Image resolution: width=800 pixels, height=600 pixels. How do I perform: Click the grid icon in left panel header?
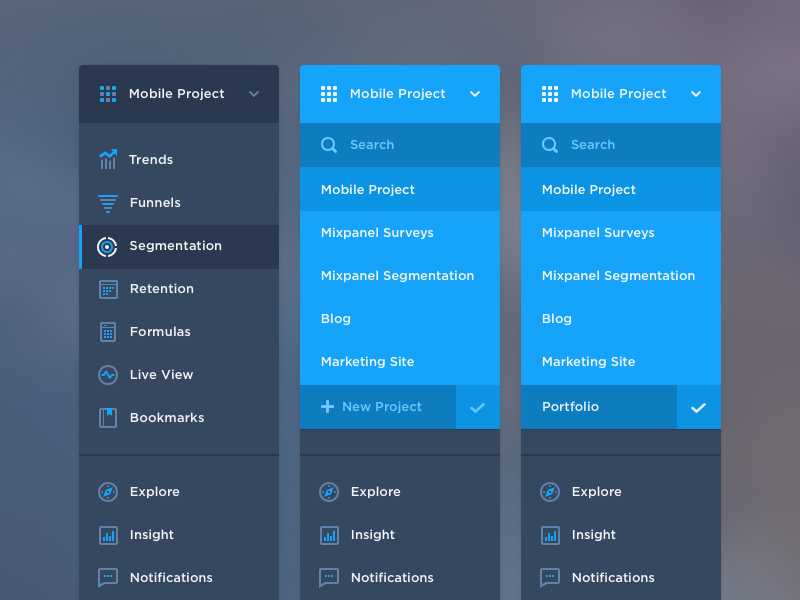point(108,94)
